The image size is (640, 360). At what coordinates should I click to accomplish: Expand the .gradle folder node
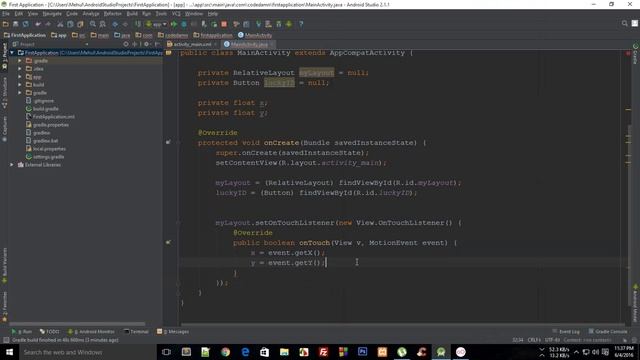point(20,61)
